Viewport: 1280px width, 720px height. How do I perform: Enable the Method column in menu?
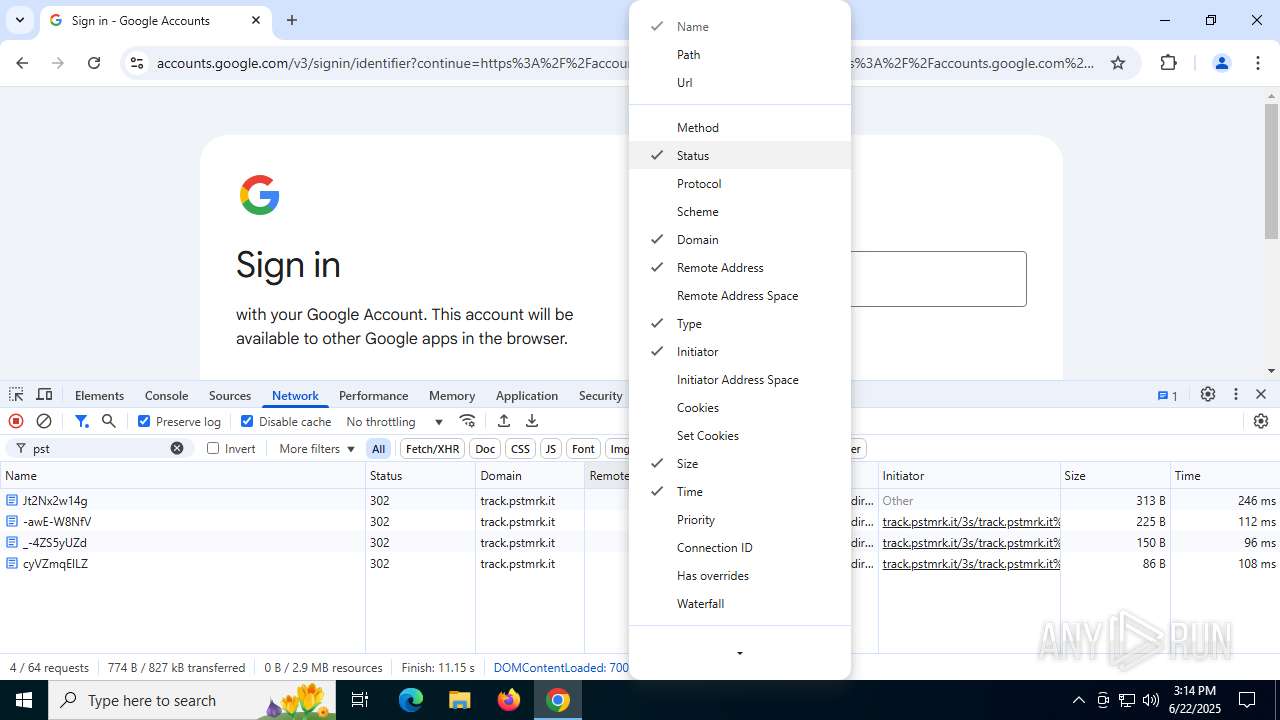point(740,128)
